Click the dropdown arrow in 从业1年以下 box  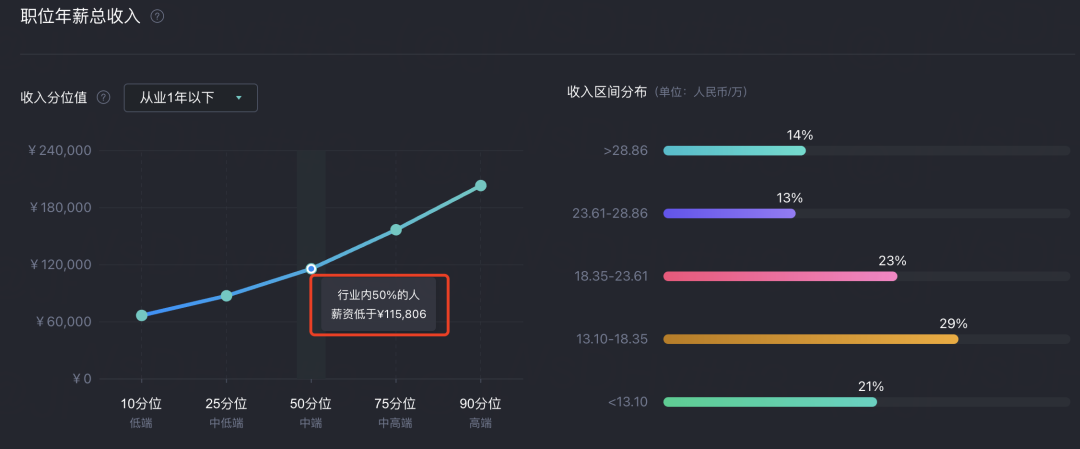(239, 98)
